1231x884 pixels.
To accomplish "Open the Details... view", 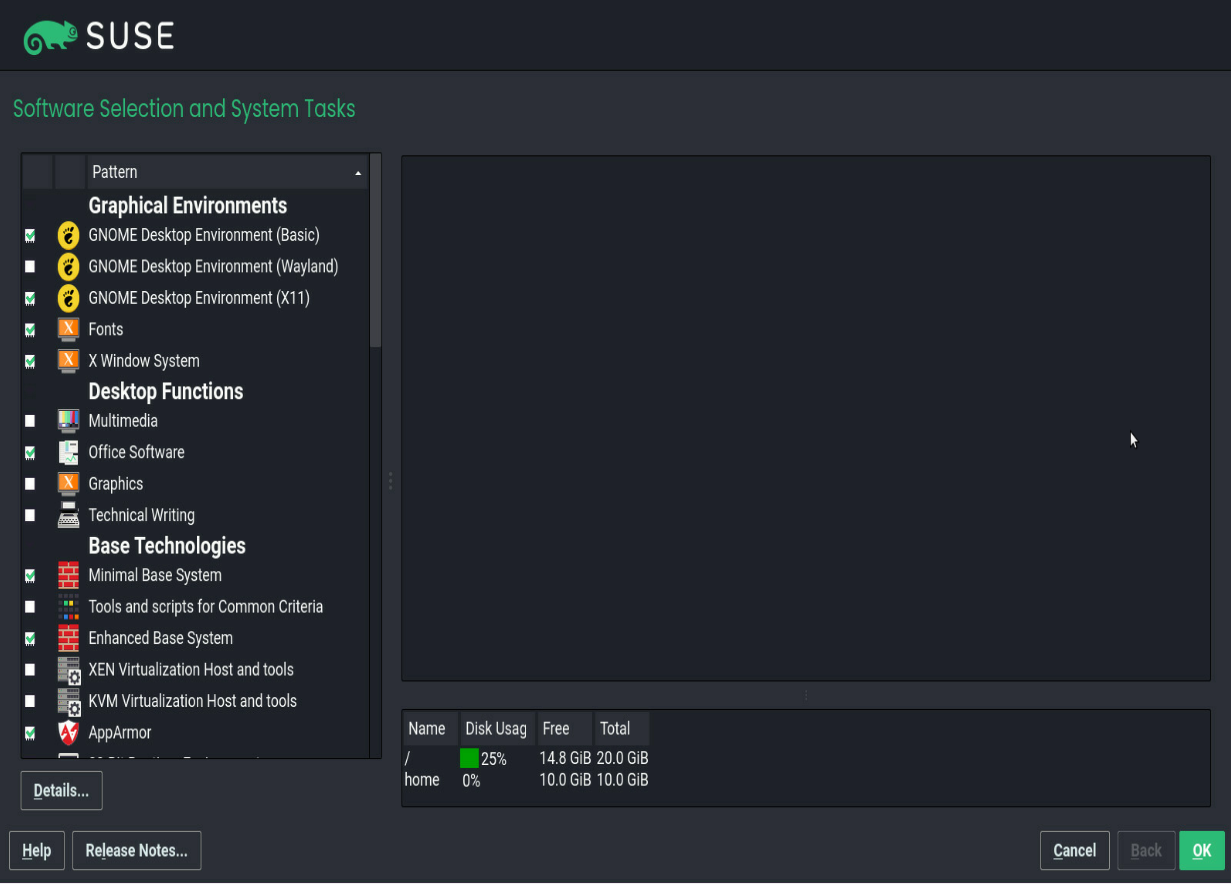I will click(61, 791).
